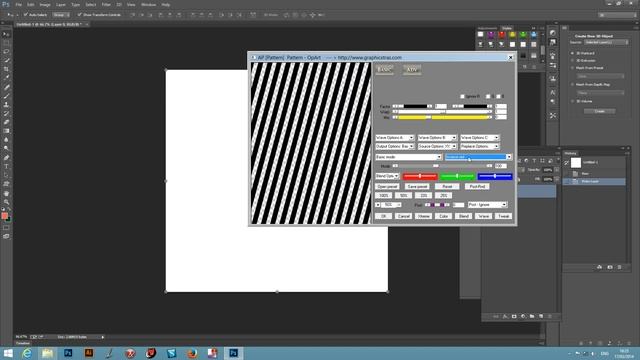Select the Hand tool
The image size is (640, 360).
[6, 193]
